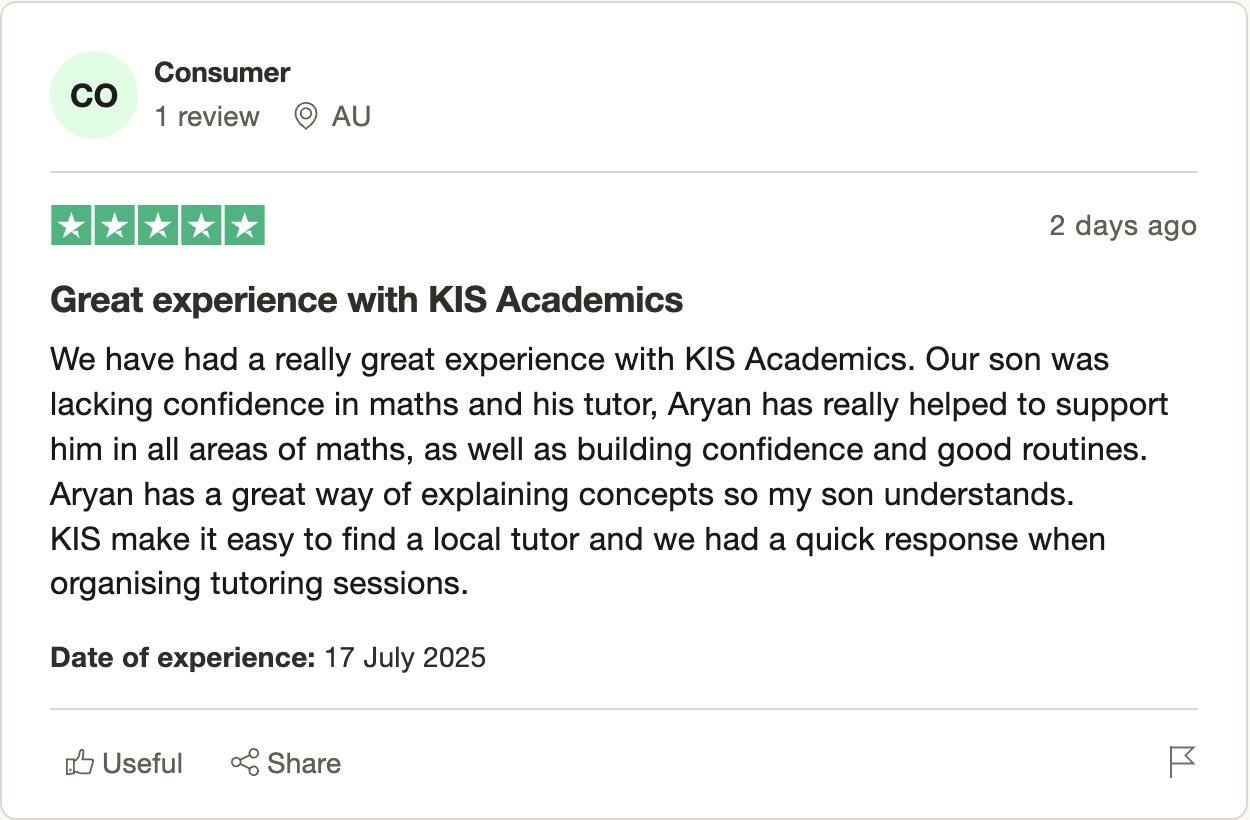
Task: Click the second green rating star
Action: pos(114,226)
